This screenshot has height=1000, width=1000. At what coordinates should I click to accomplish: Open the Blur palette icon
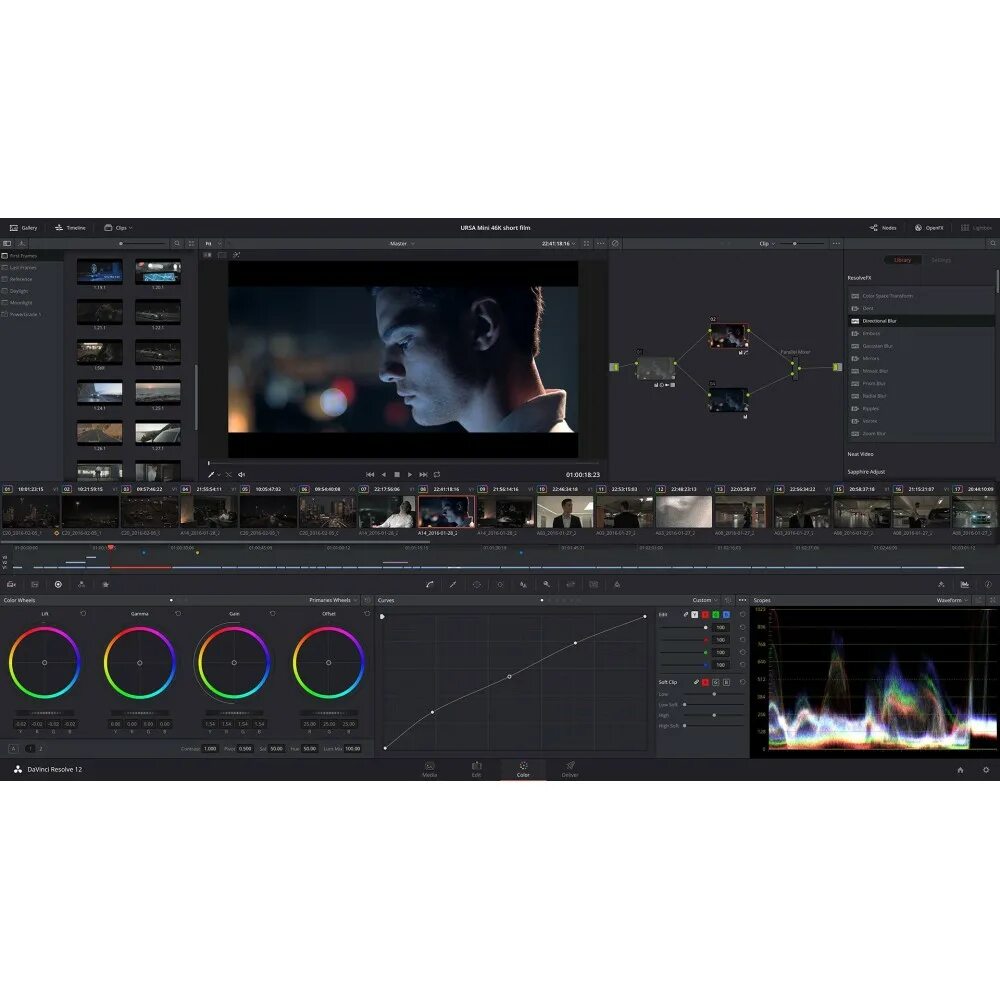click(x=523, y=584)
